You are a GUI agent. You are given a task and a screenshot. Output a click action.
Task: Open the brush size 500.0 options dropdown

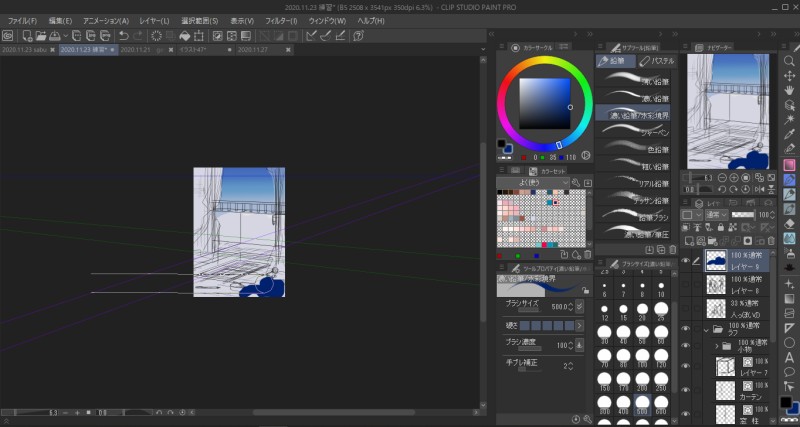[579, 307]
